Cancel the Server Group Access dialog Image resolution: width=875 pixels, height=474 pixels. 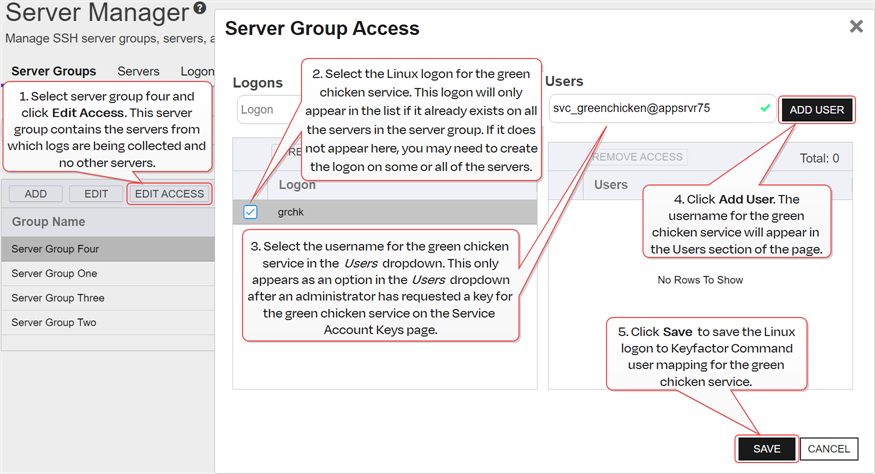(829, 449)
